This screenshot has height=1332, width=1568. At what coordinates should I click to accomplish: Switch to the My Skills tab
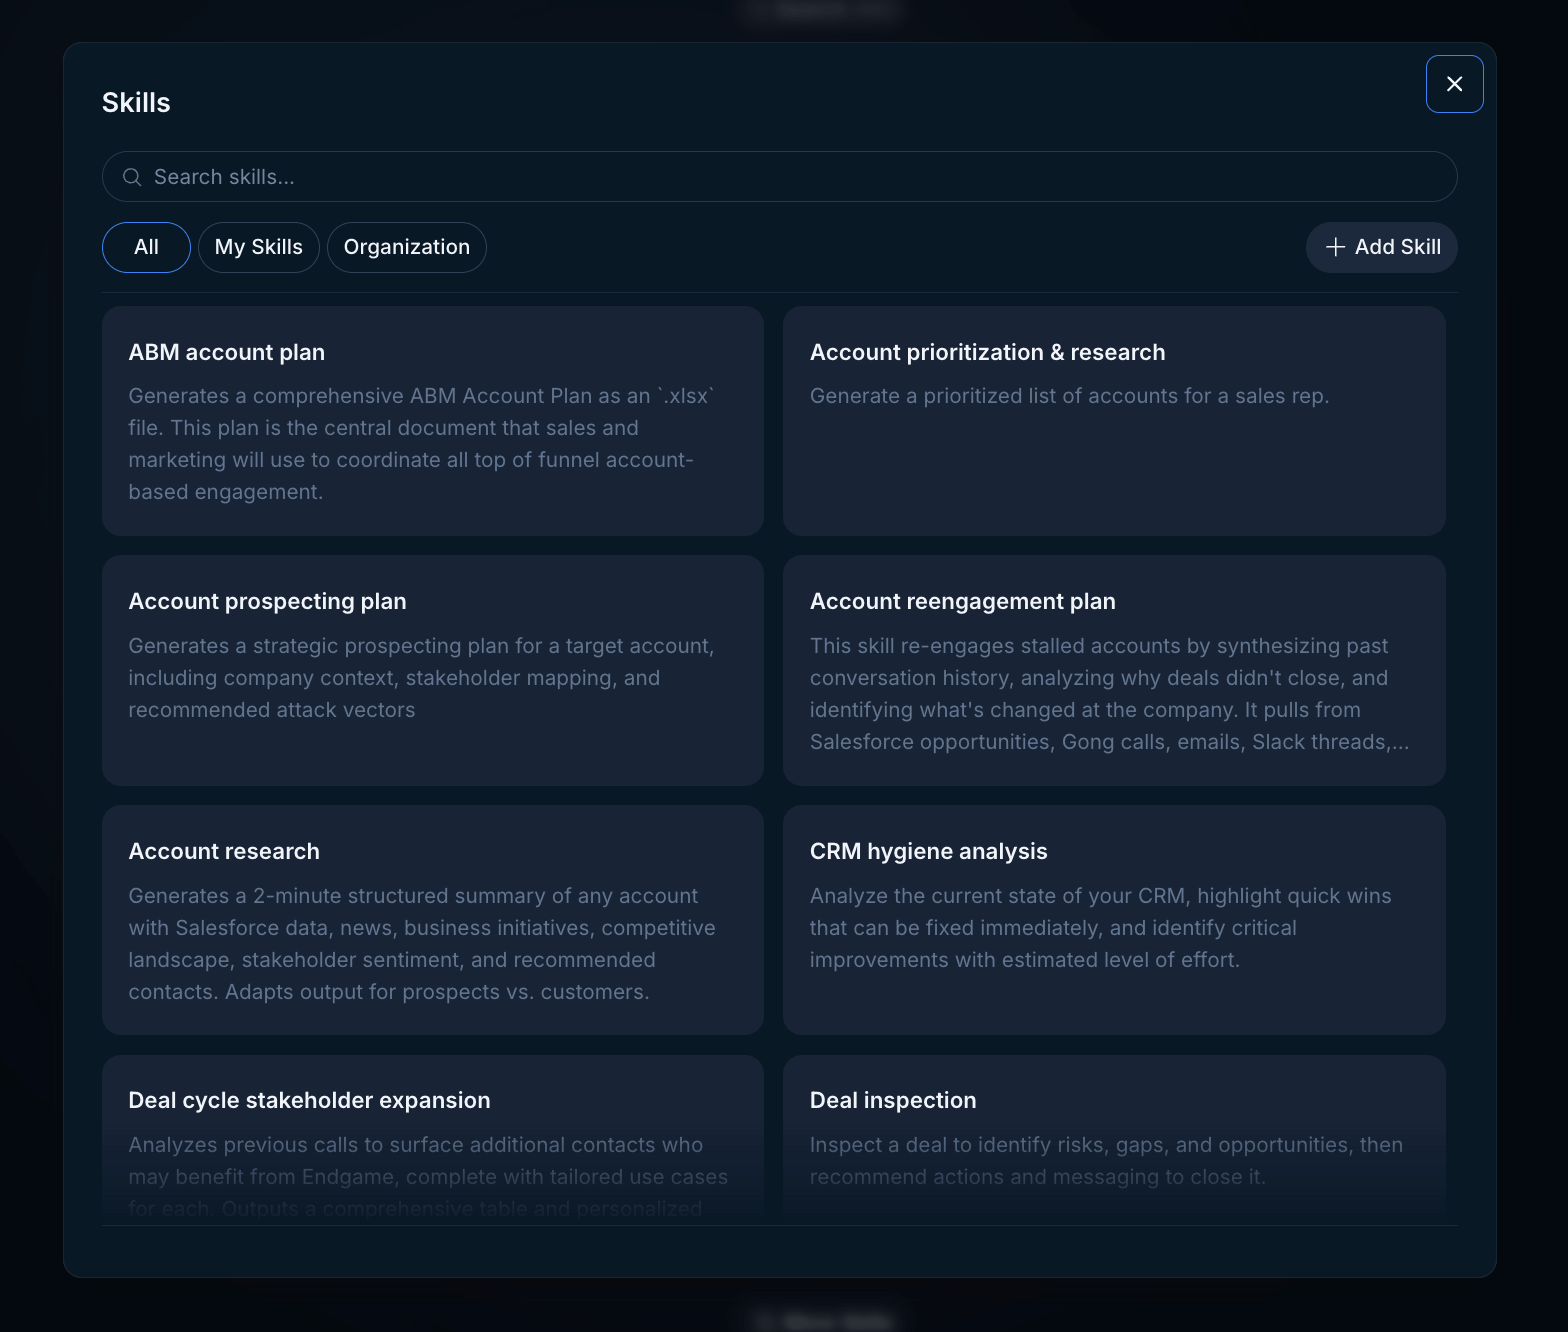[x=259, y=247]
